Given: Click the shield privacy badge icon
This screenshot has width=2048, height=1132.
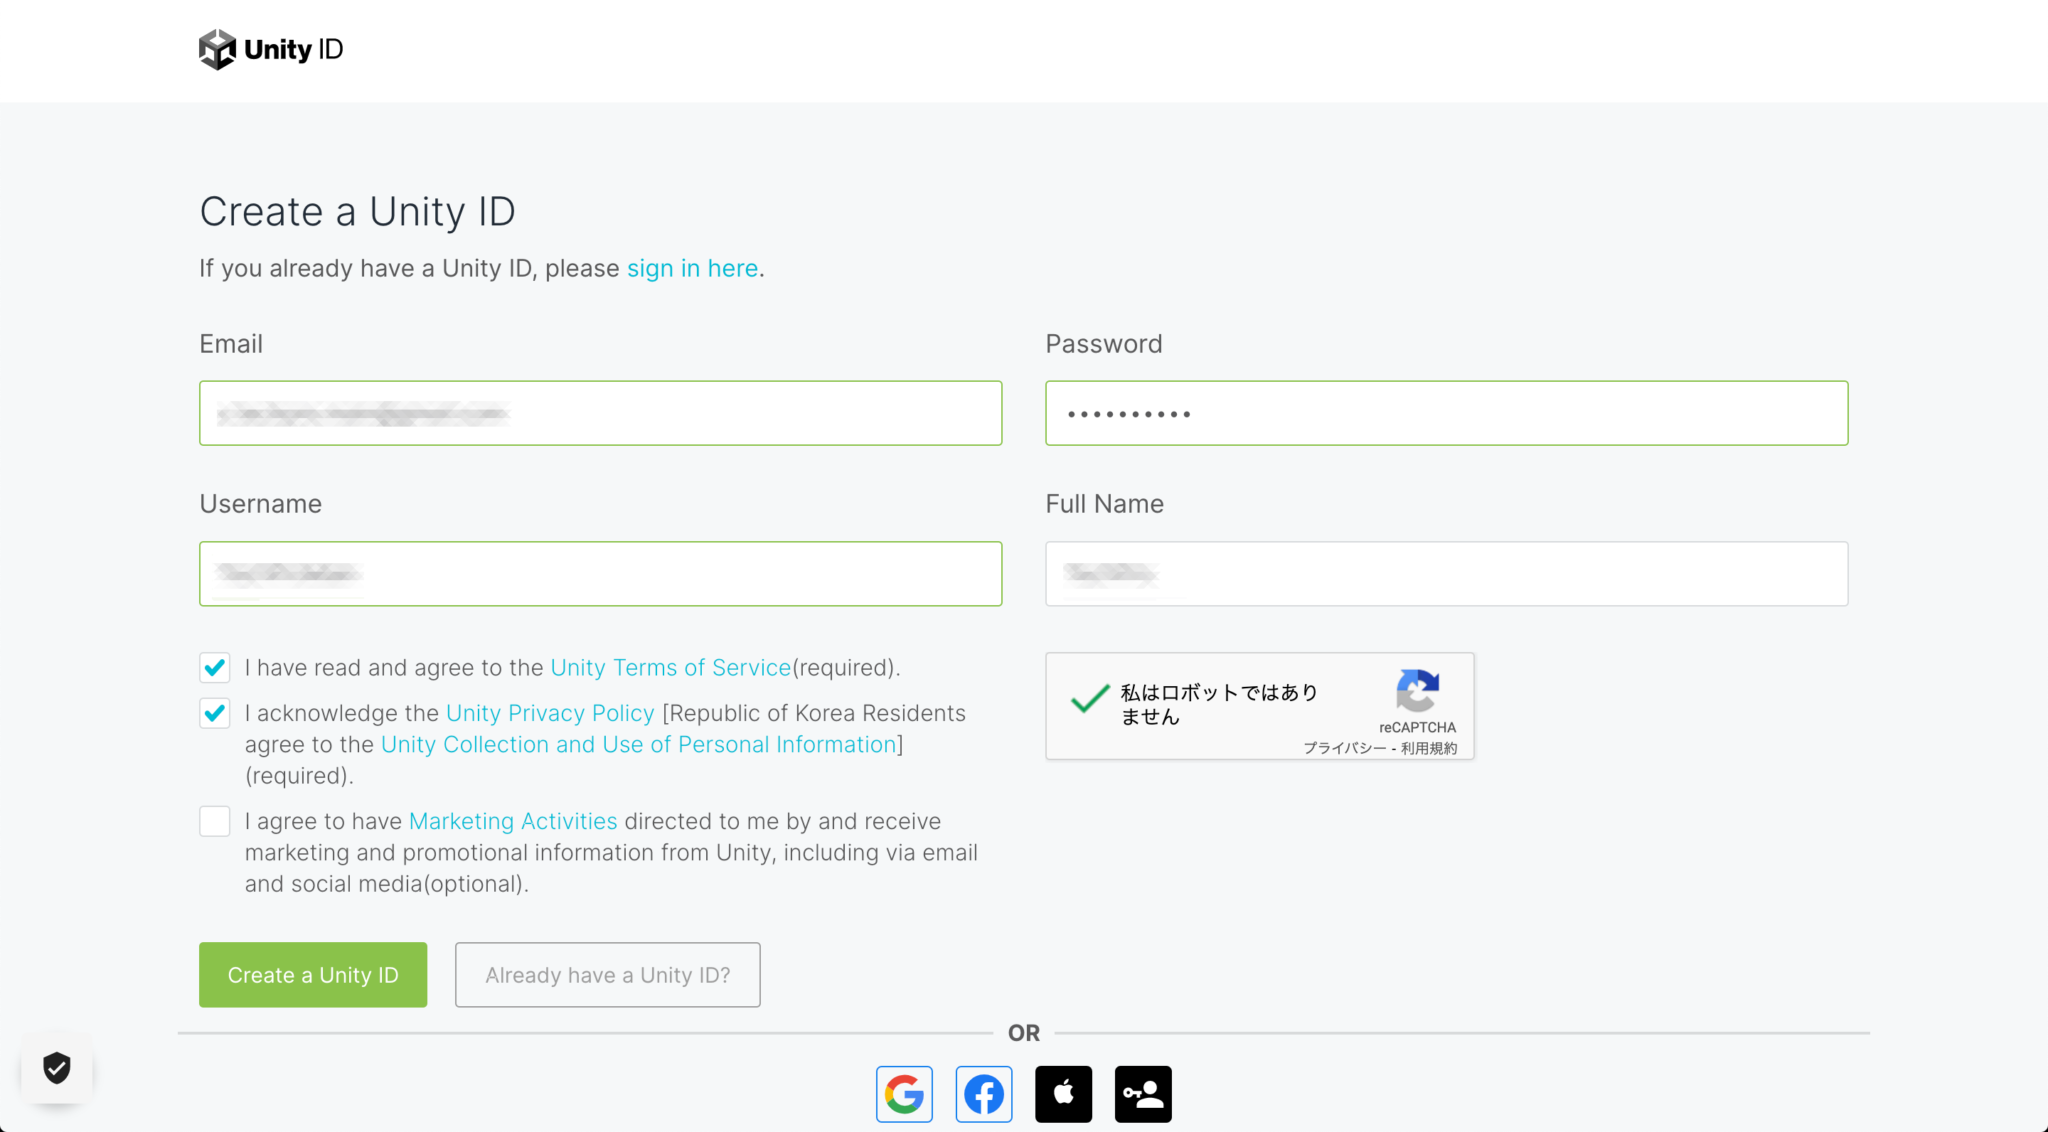Looking at the screenshot, I should click(57, 1068).
